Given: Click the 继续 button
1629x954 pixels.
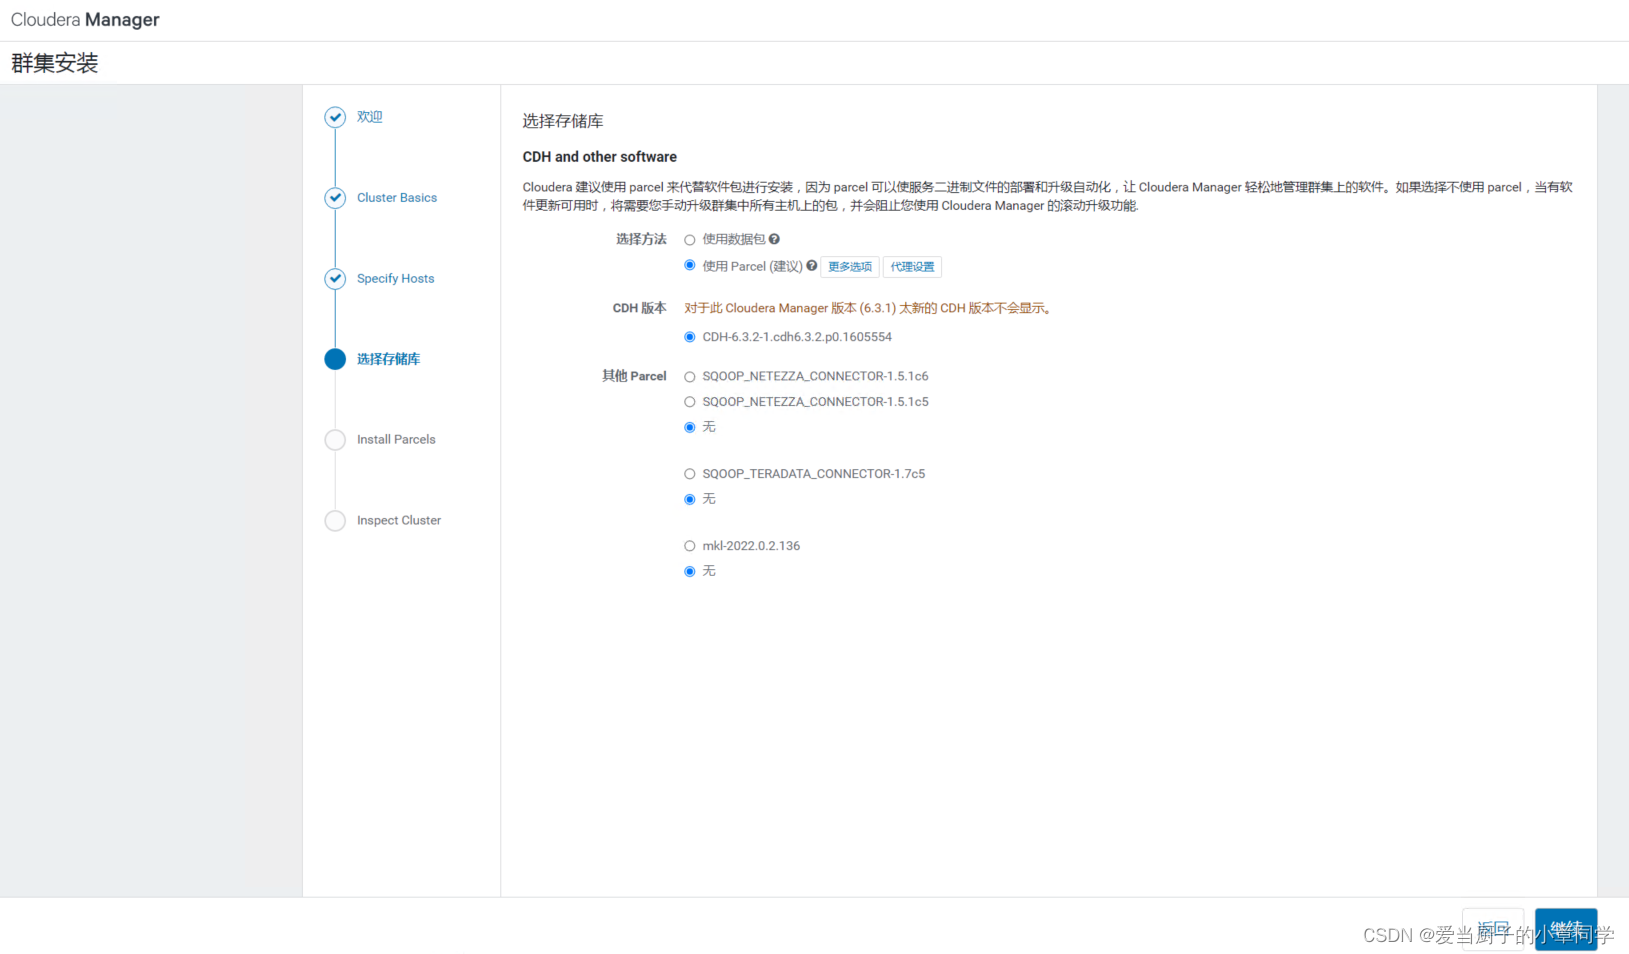Looking at the screenshot, I should tap(1566, 929).
